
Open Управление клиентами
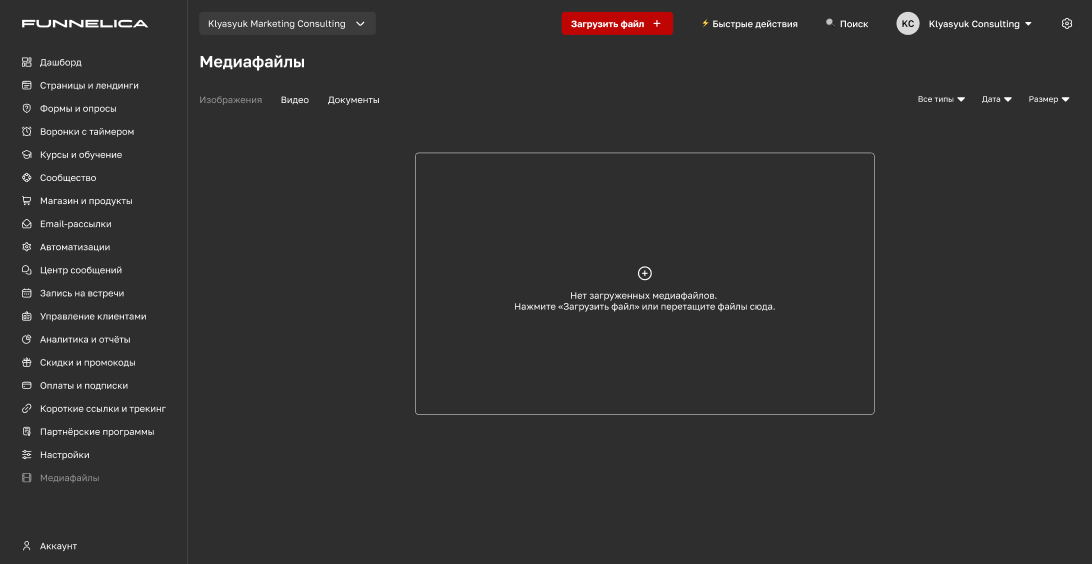(x=93, y=316)
